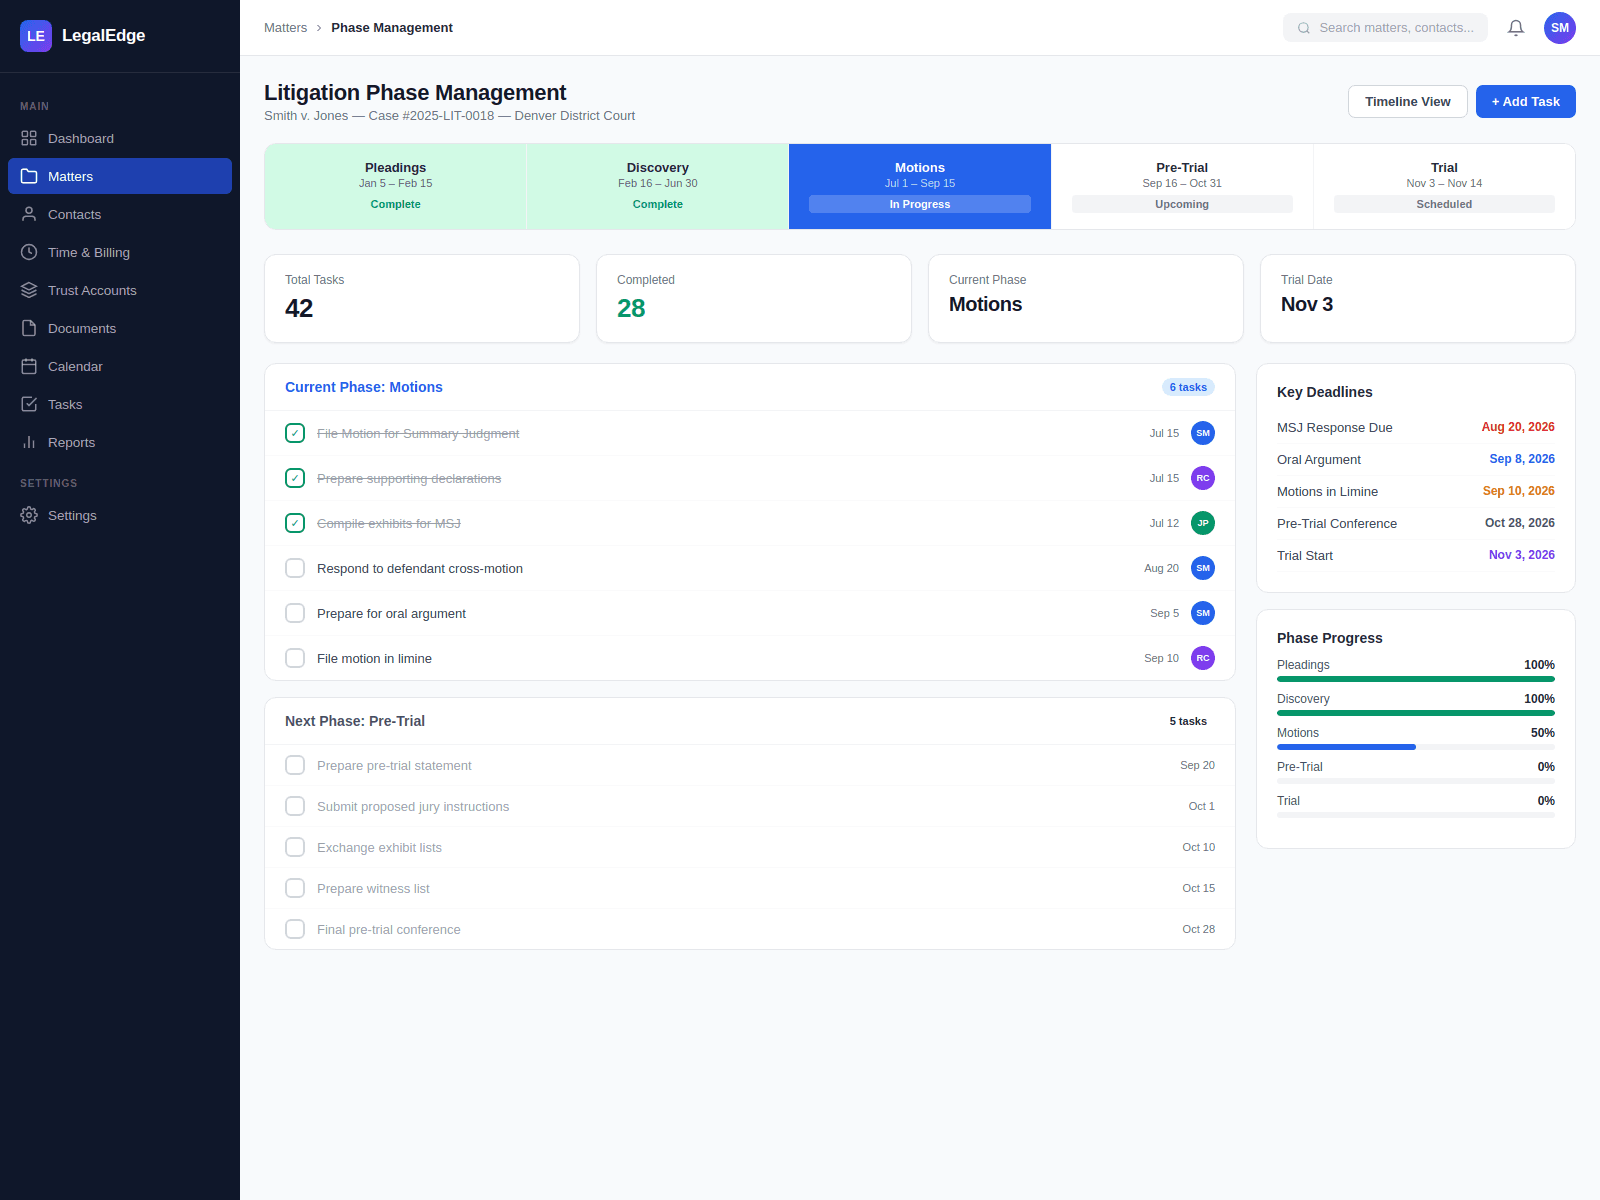Click Trial Start Nov 3, 2026 deadline
The width and height of the screenshot is (1600, 1200).
click(1416, 555)
